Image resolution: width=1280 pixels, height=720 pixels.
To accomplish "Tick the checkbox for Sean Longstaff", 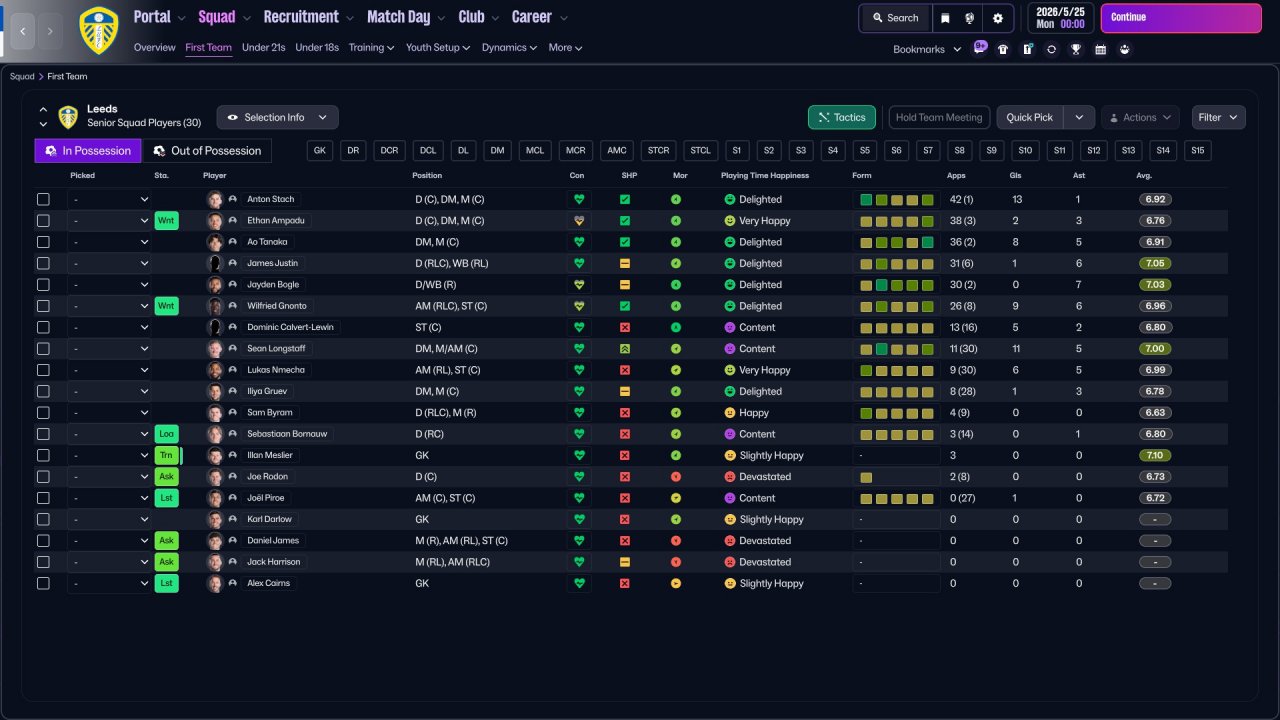I will tap(43, 348).
